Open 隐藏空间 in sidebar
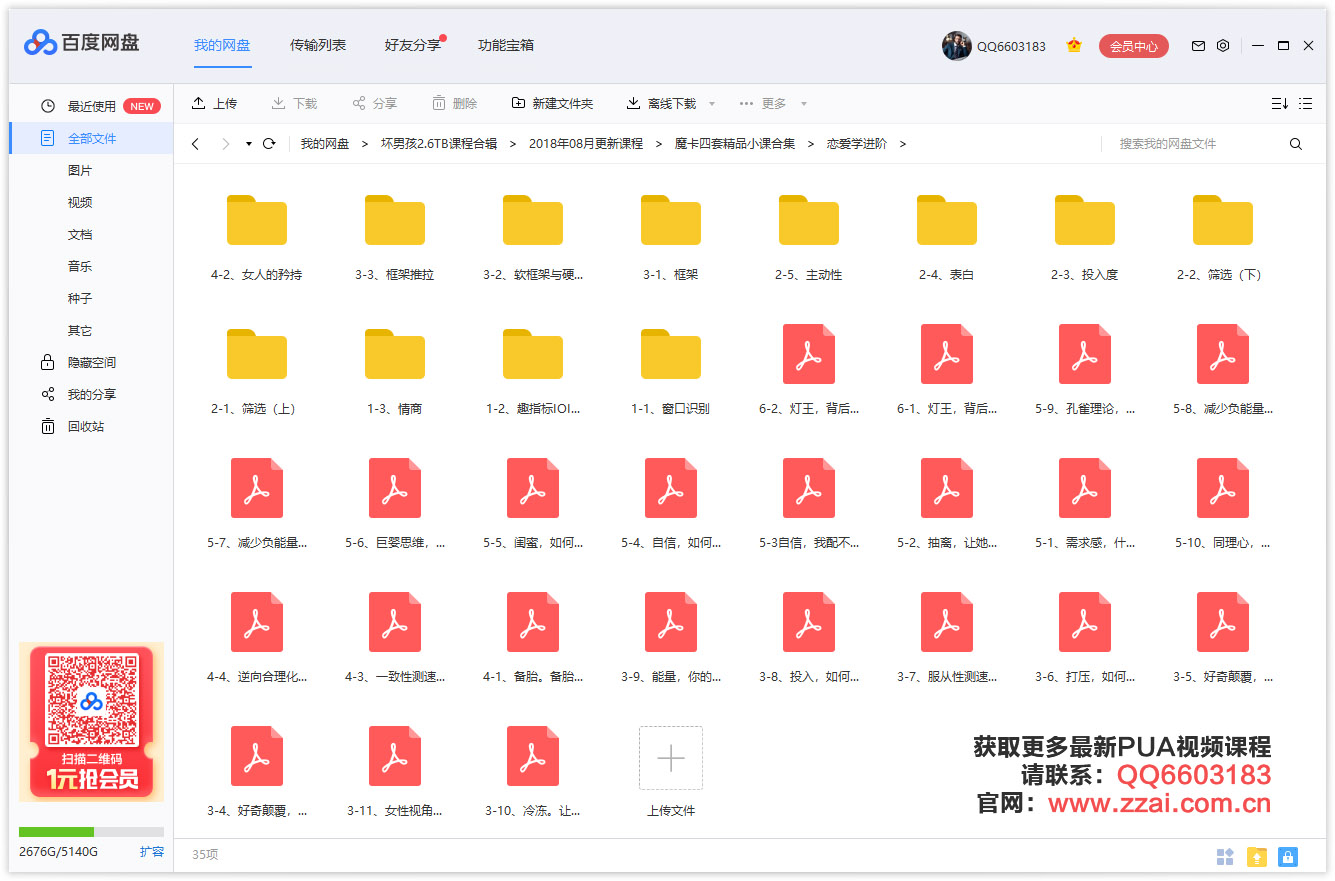The height and width of the screenshot is (881, 1335). click(x=91, y=362)
